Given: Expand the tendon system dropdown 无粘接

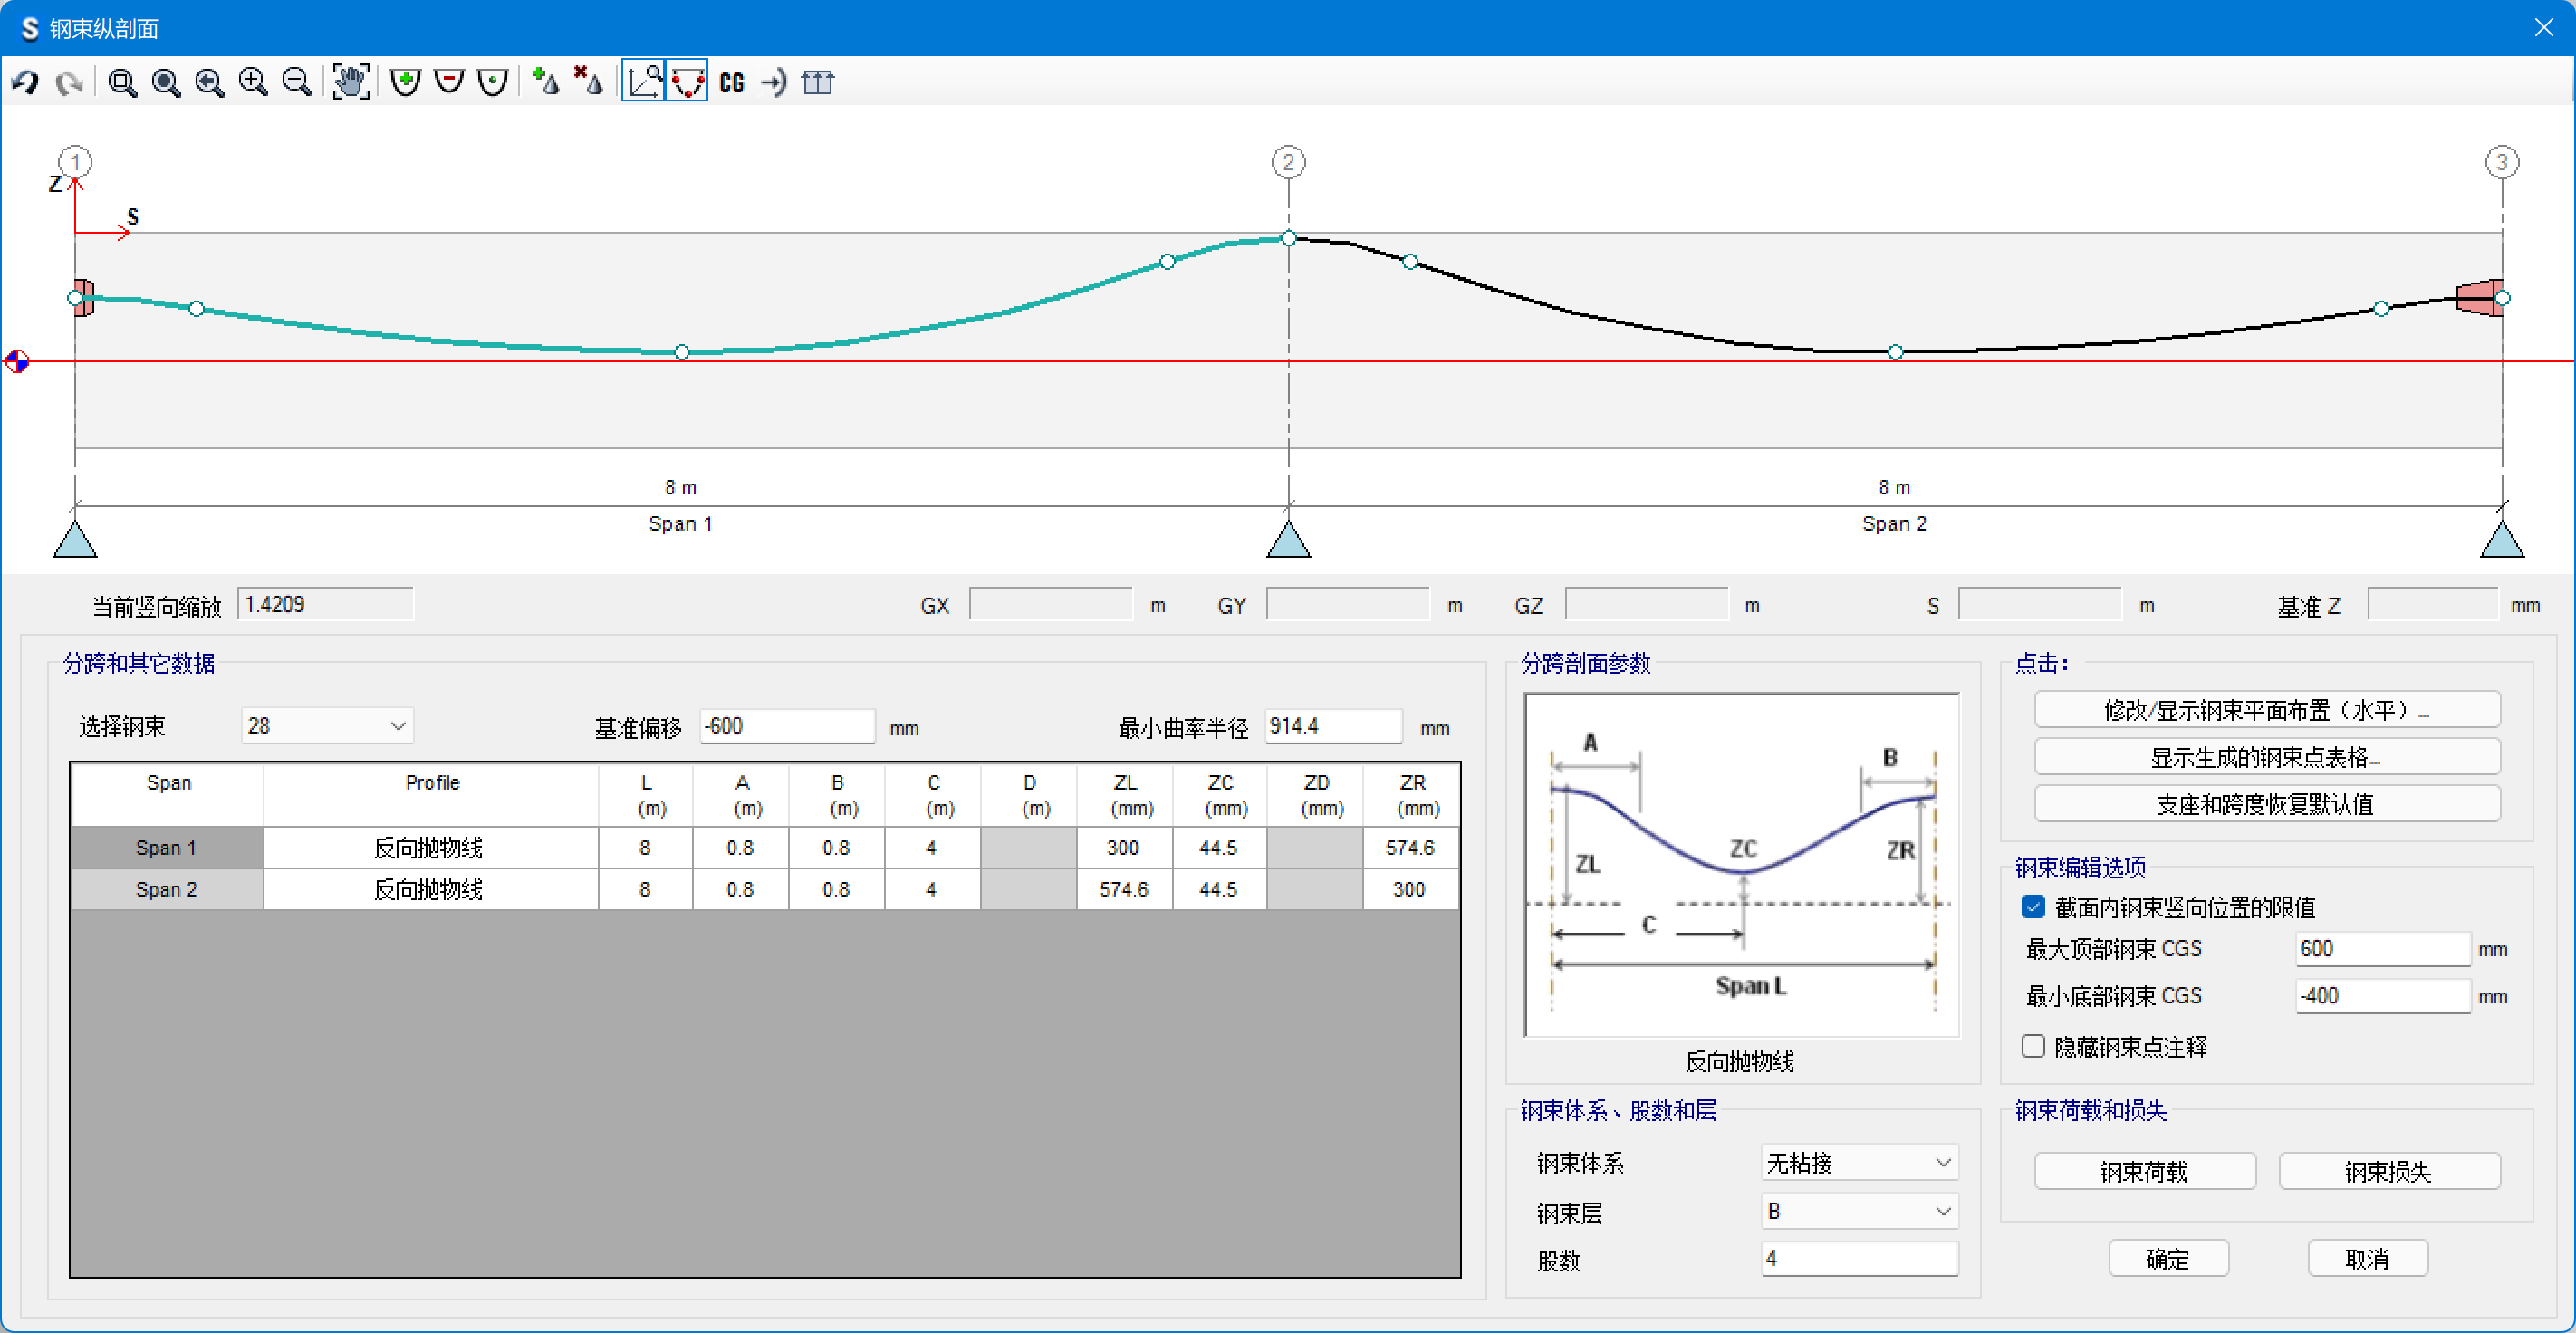Looking at the screenshot, I should click(x=1858, y=1163).
